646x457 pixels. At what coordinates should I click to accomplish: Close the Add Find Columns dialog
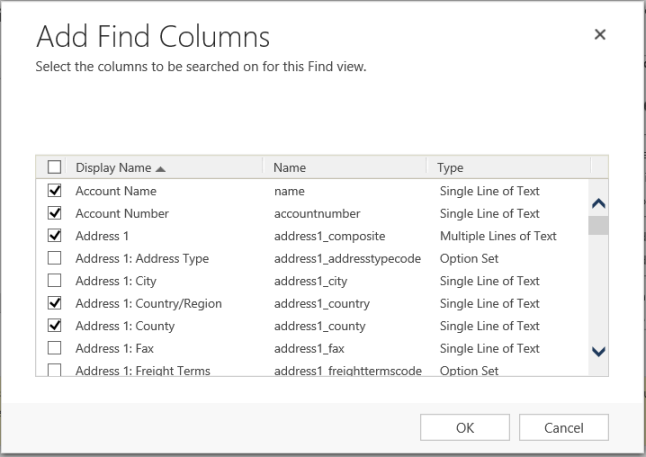pos(600,35)
